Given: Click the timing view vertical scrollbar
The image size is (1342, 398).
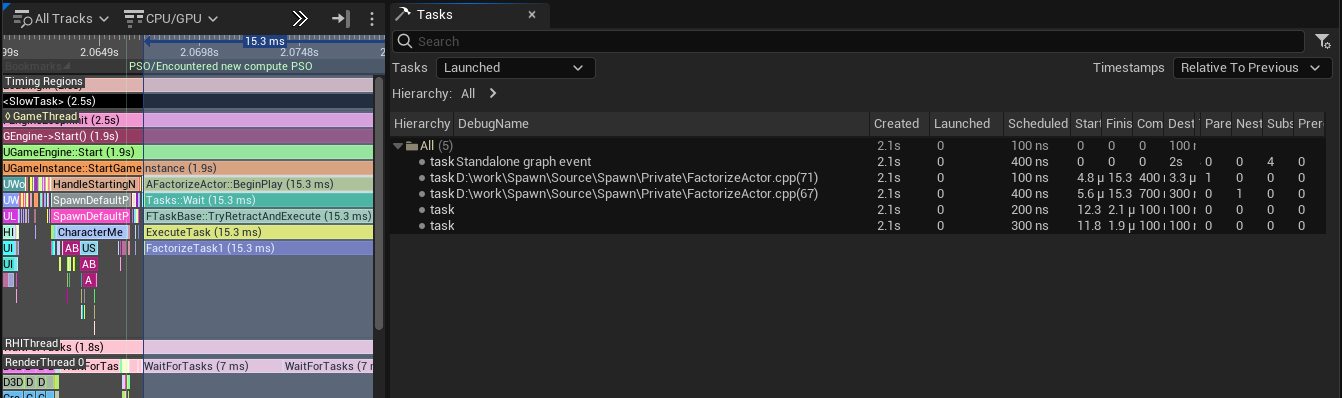Looking at the screenshot, I should pos(379,204).
